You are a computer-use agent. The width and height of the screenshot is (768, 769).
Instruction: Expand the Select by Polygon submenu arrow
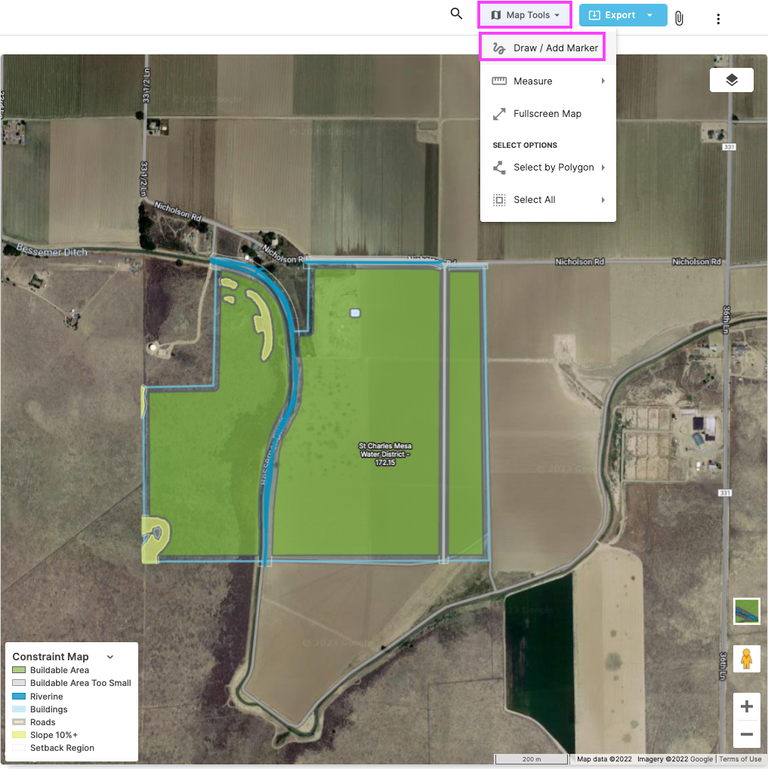click(x=603, y=167)
